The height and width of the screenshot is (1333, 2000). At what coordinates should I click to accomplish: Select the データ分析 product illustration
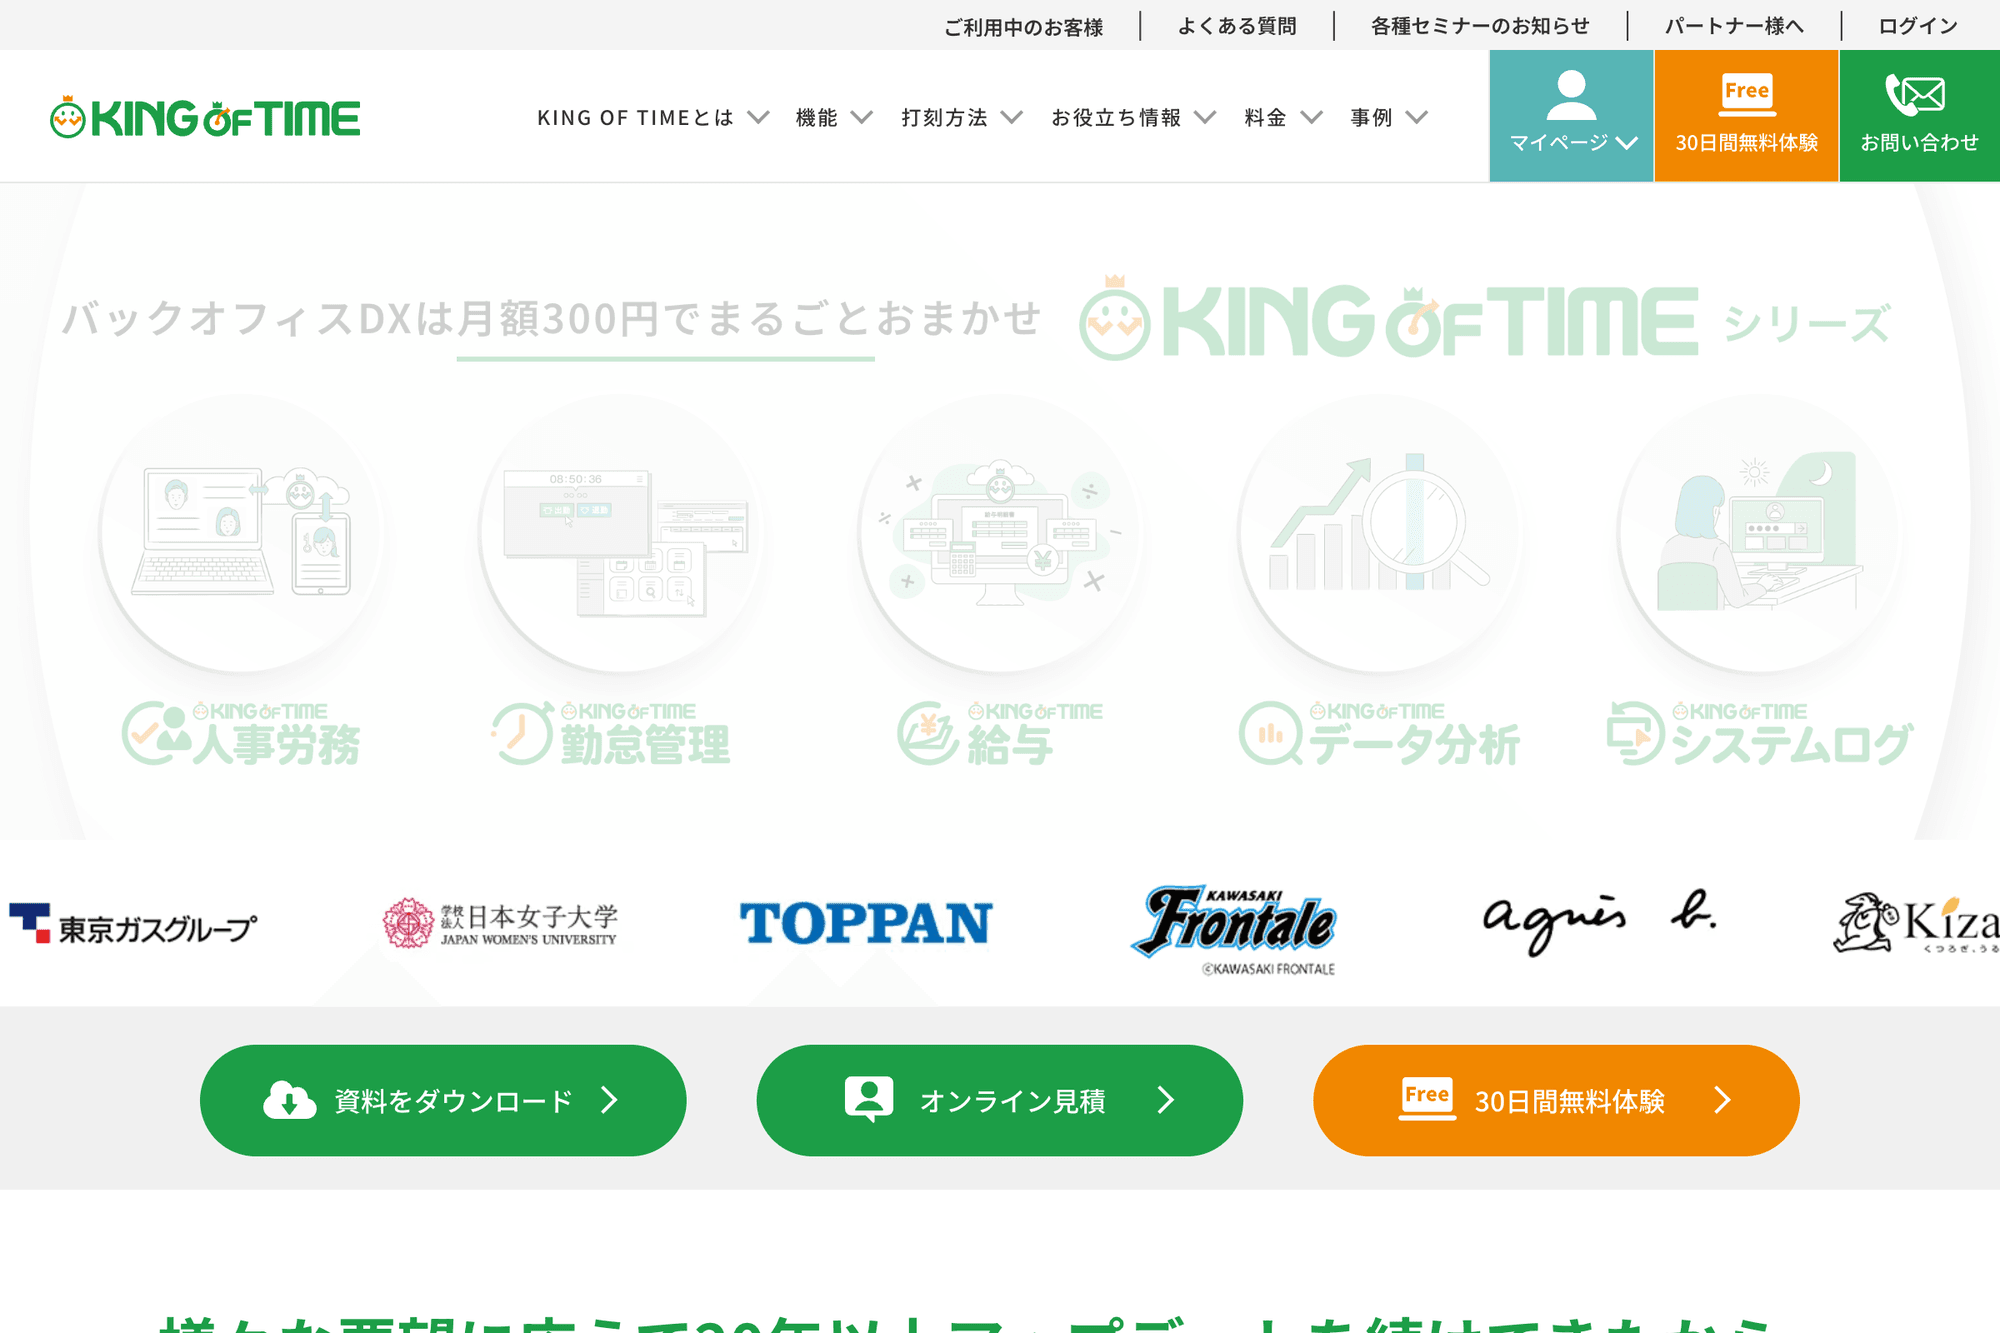click(1379, 533)
